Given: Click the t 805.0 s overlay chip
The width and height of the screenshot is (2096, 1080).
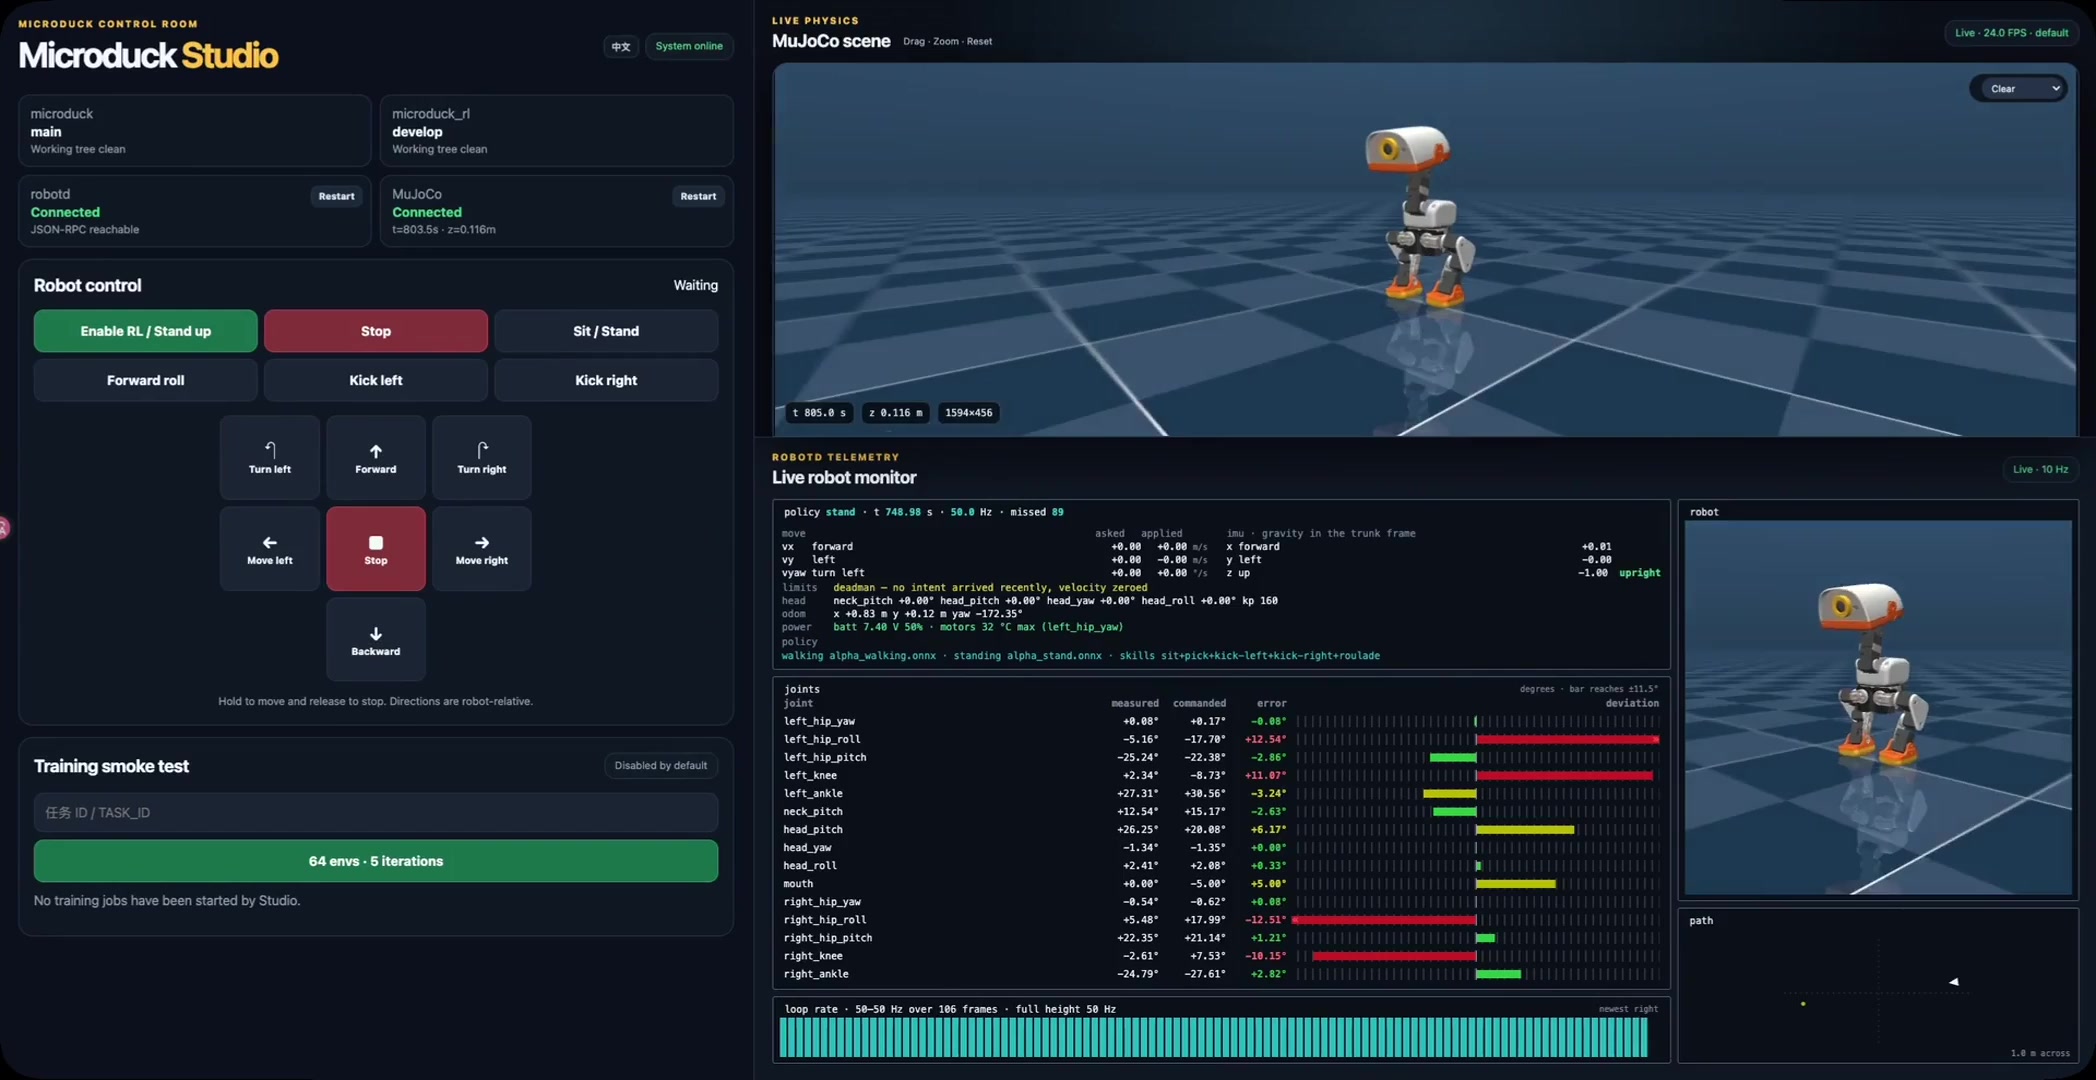Looking at the screenshot, I should point(819,413).
